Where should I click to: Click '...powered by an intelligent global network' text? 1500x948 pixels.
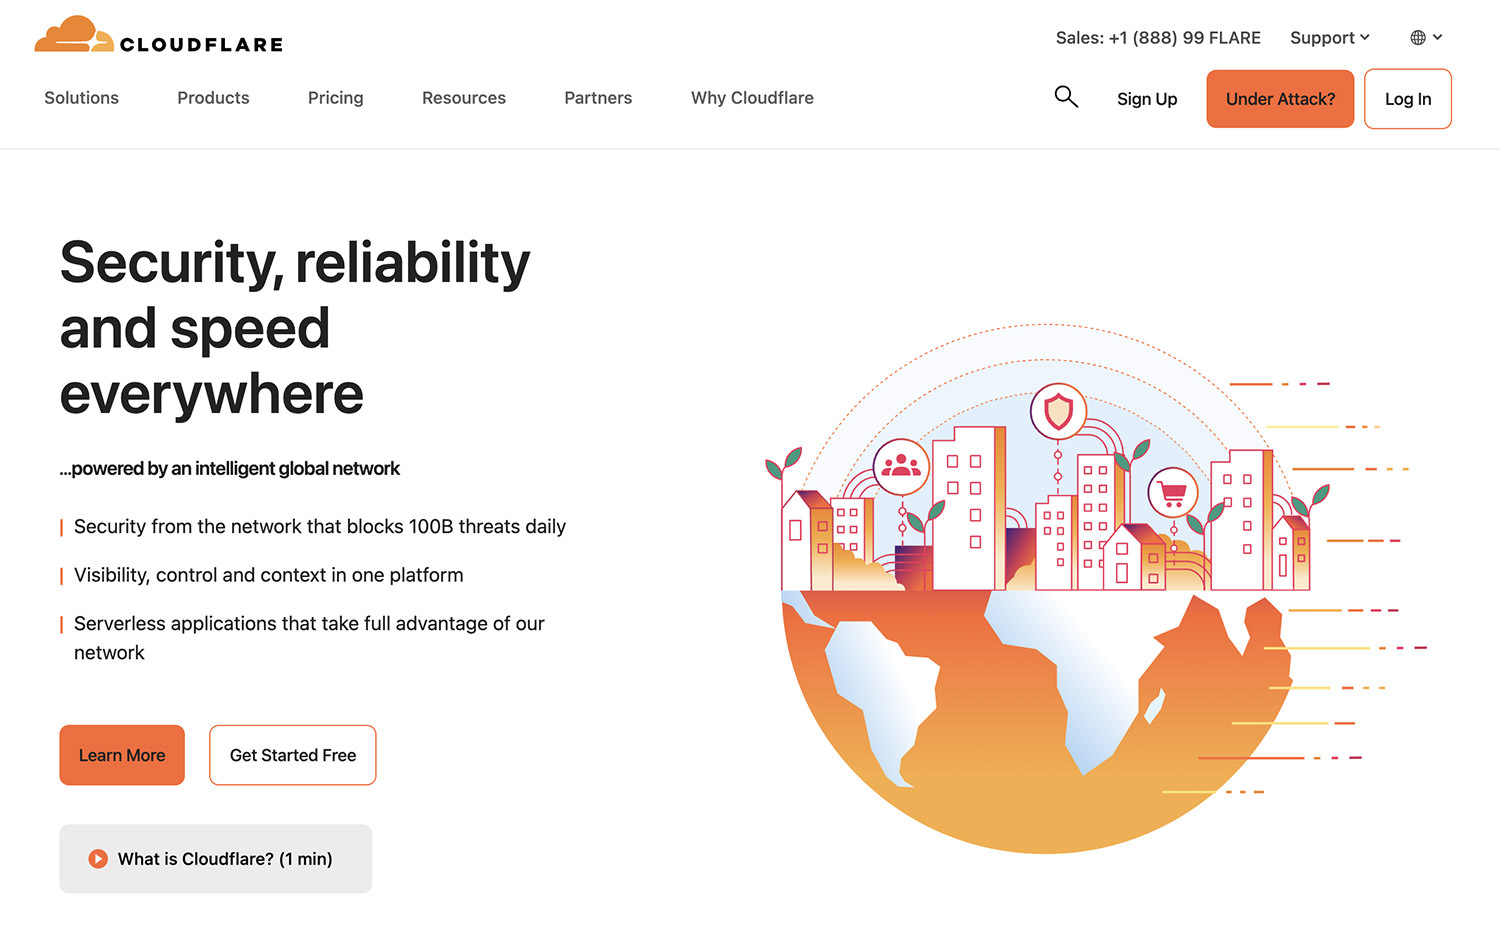point(229,469)
